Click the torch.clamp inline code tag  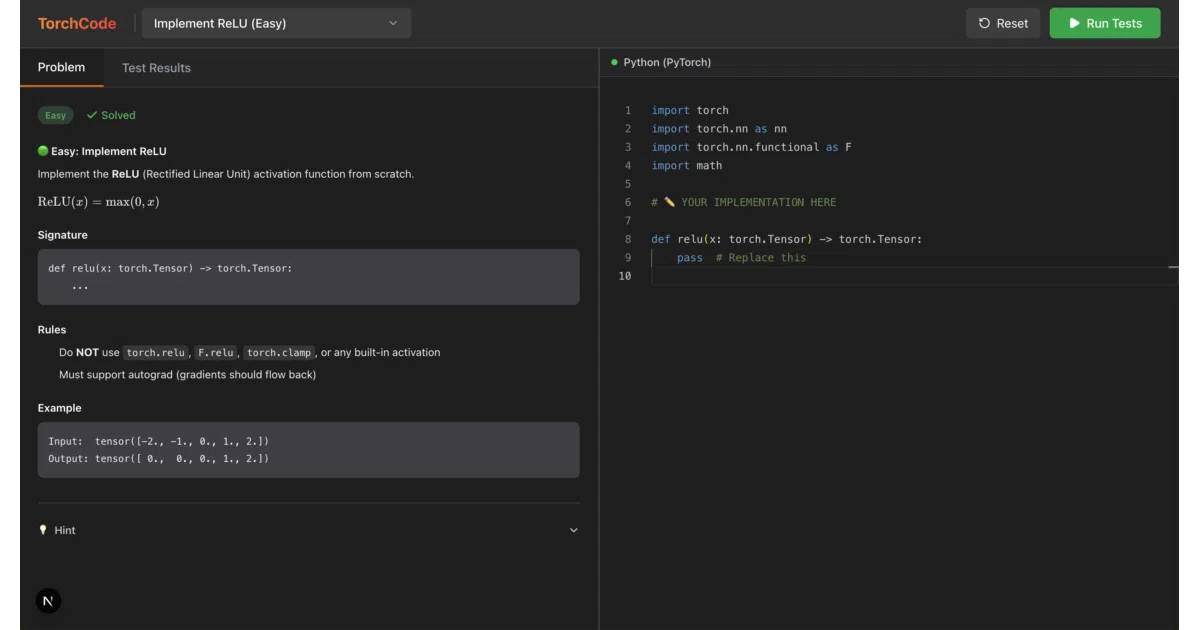click(279, 352)
